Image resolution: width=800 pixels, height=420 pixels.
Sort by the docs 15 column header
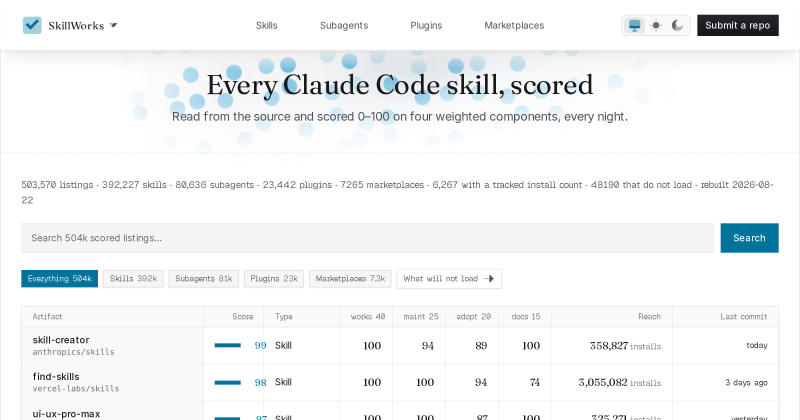pos(526,316)
